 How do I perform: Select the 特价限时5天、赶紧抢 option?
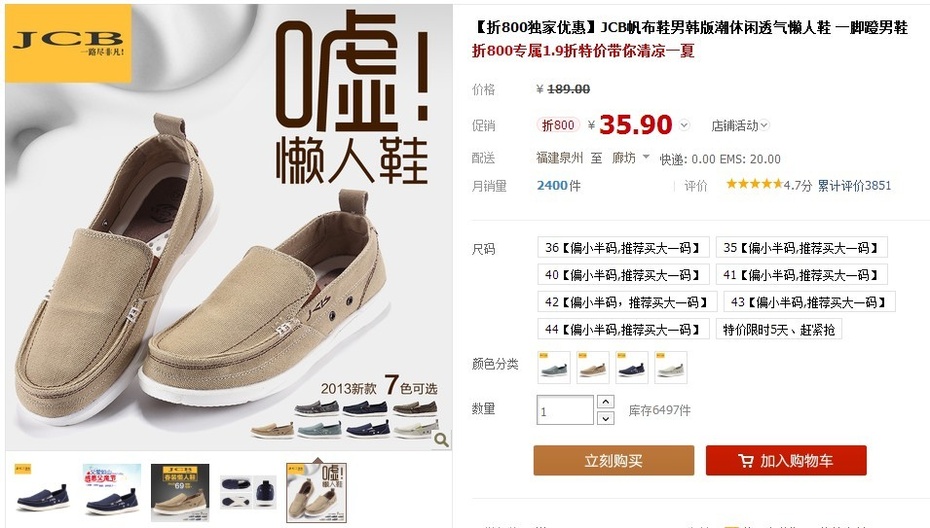coord(779,329)
